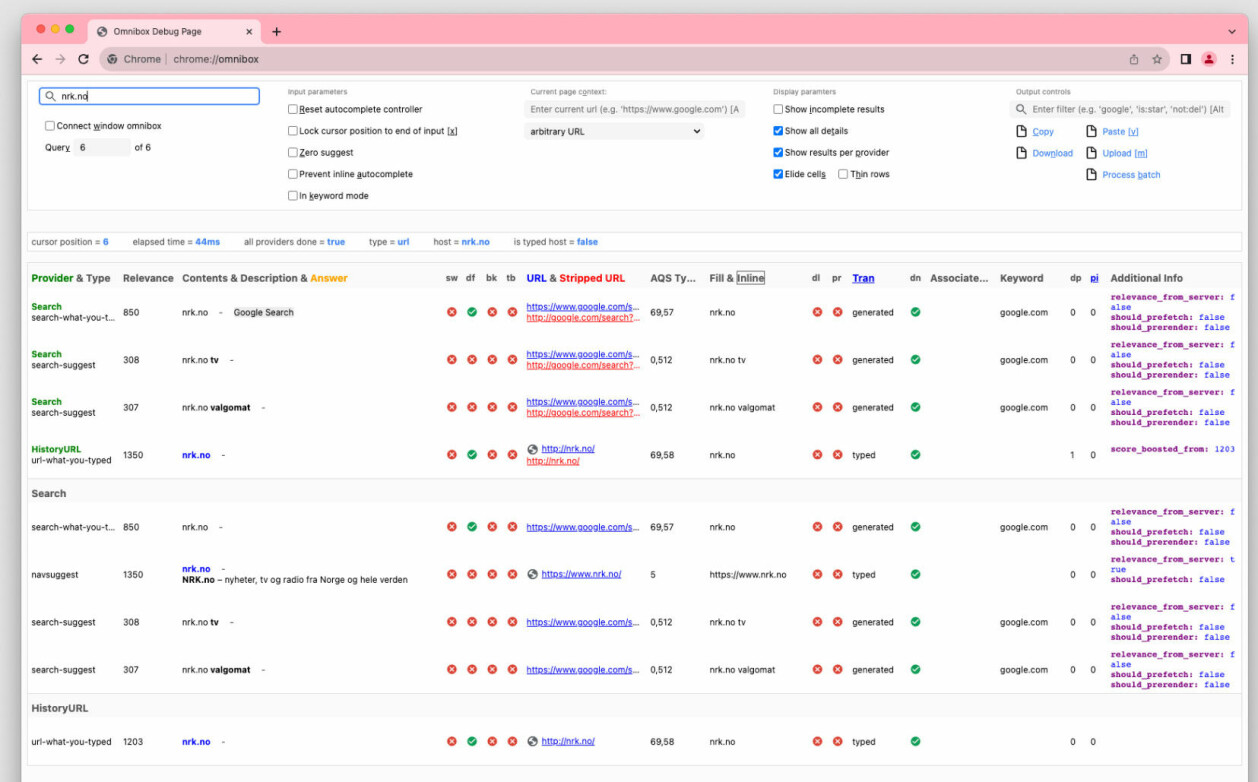Share page using the share icon

click(1134, 59)
